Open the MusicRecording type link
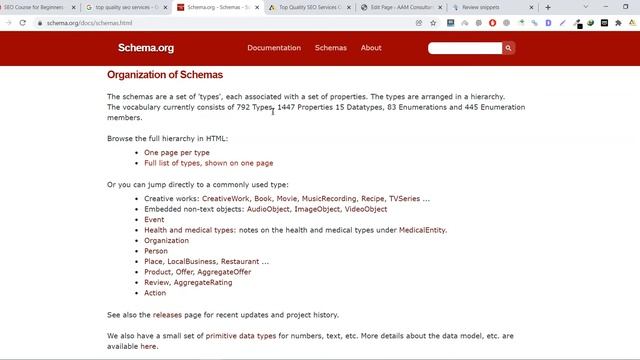 tap(329, 198)
